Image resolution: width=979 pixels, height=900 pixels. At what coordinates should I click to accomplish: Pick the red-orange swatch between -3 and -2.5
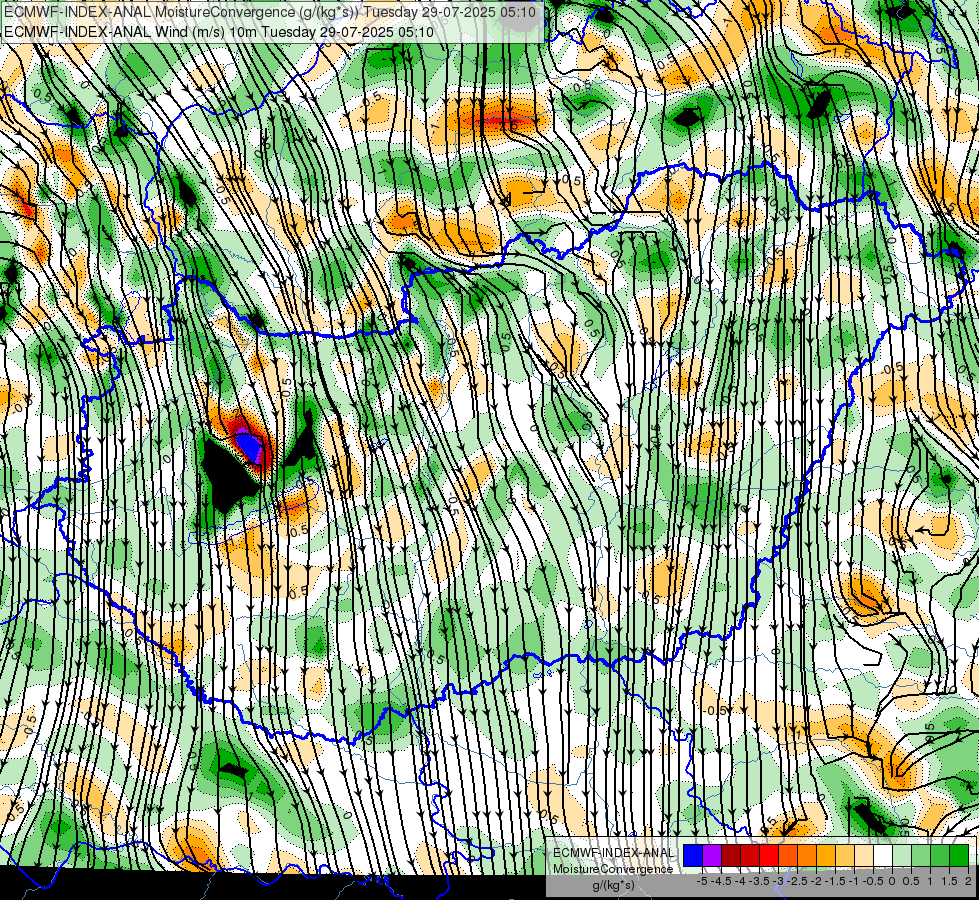click(x=788, y=856)
